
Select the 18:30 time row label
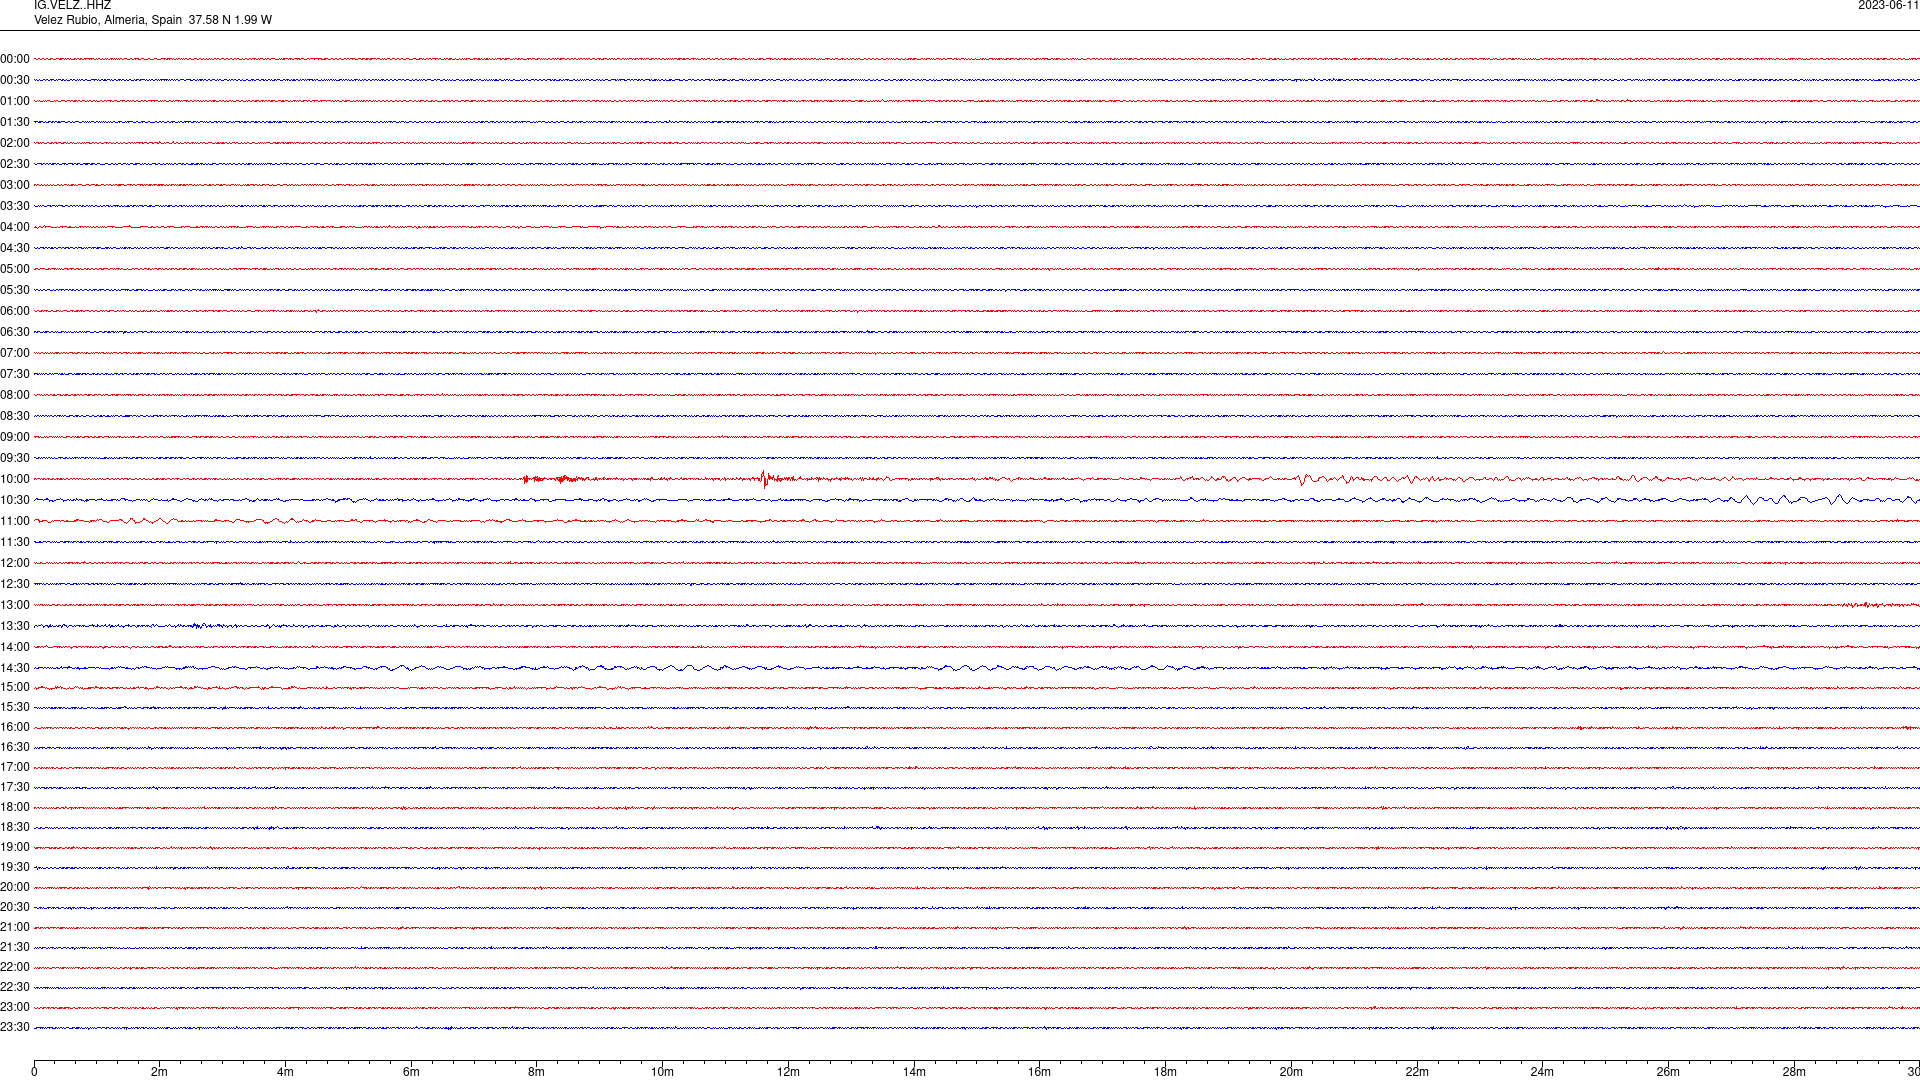coord(15,827)
